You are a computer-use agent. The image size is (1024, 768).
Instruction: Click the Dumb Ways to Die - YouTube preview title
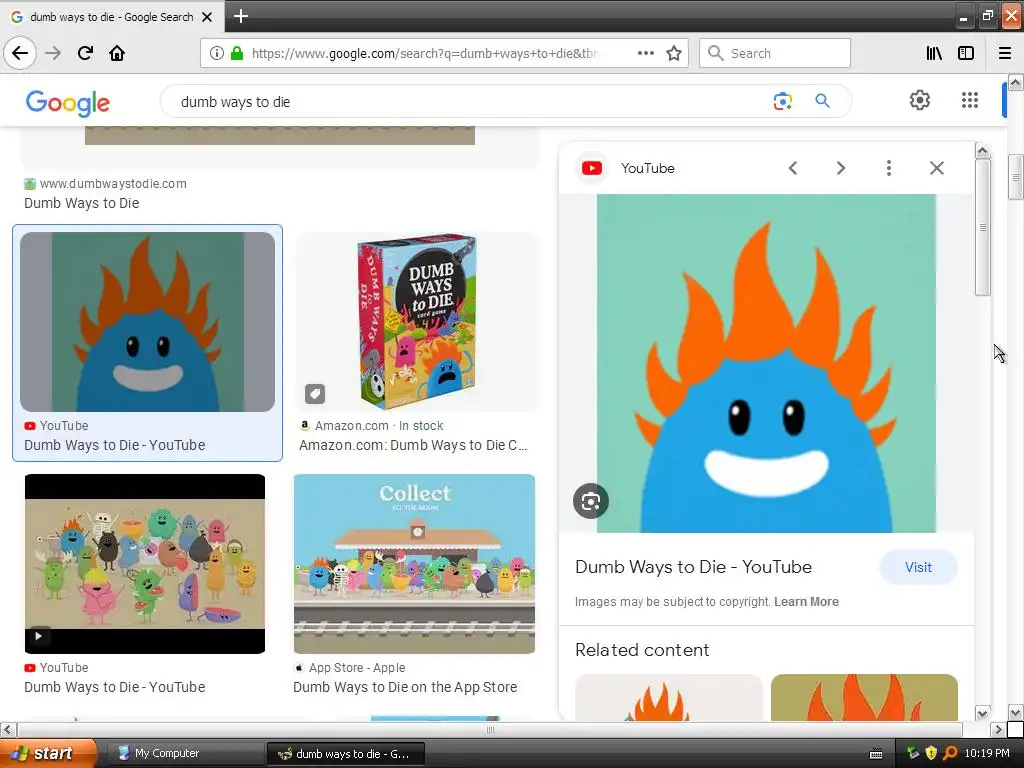694,567
